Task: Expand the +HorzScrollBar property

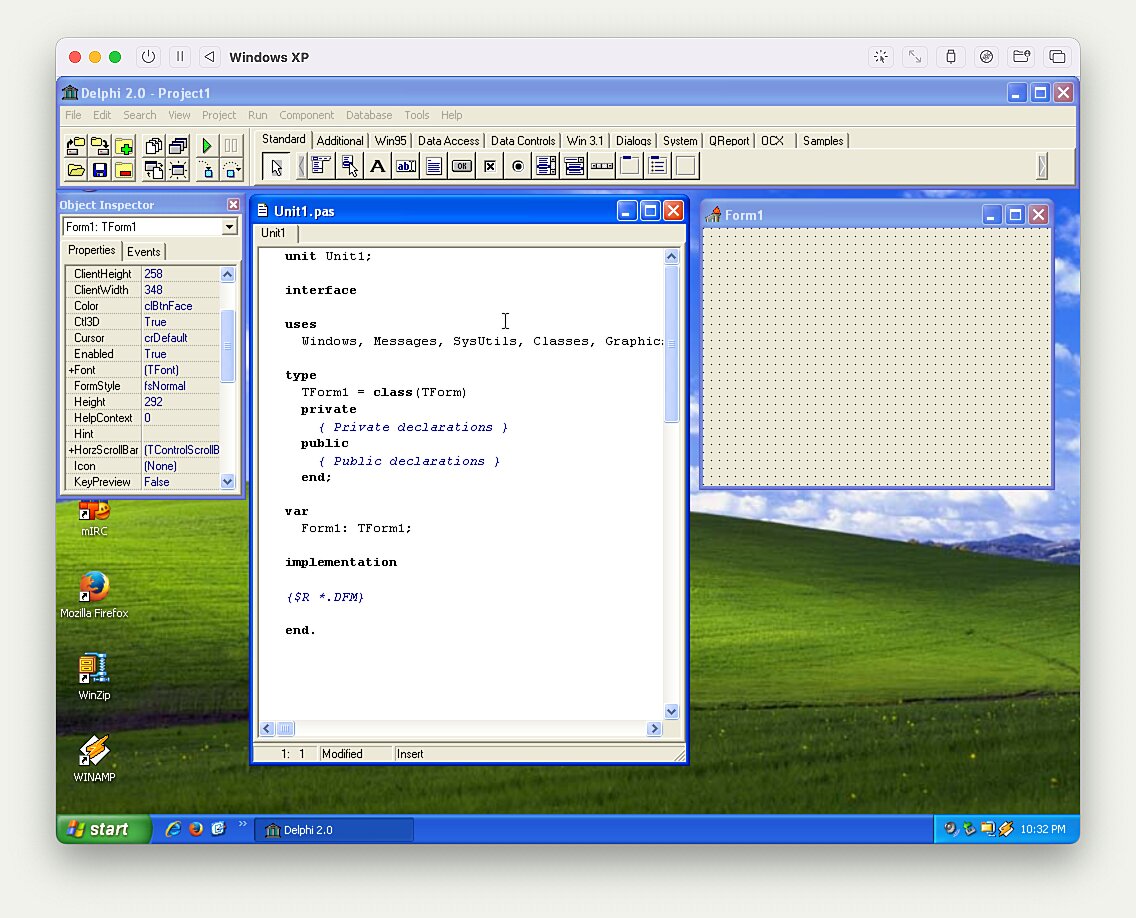Action: [x=71, y=450]
